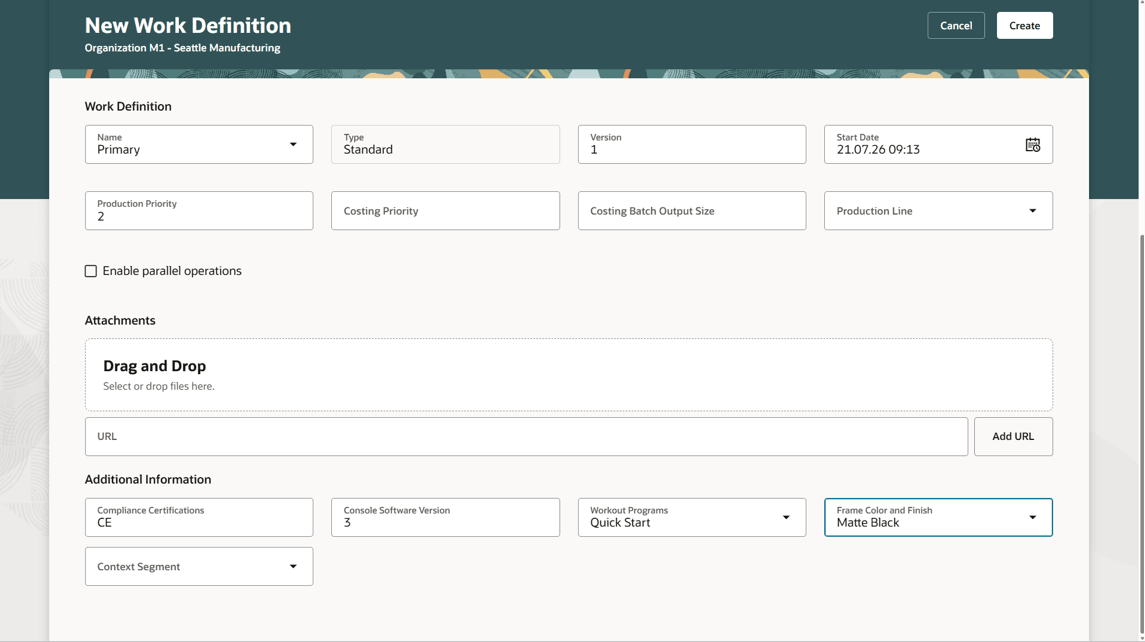Select the Costing Batch Output Size field
The image size is (1145, 642).
692,211
